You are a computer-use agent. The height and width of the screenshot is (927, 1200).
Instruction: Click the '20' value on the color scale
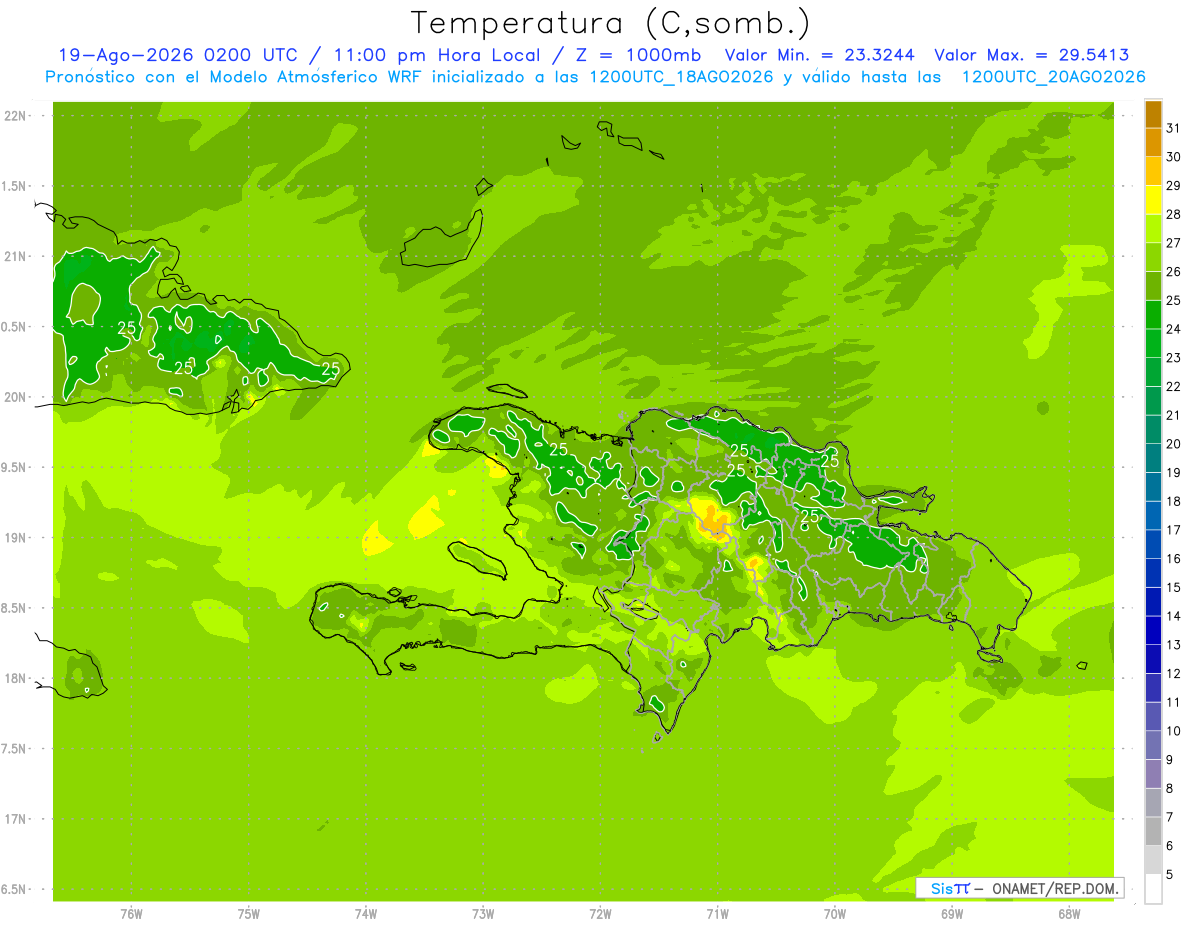click(x=1174, y=444)
